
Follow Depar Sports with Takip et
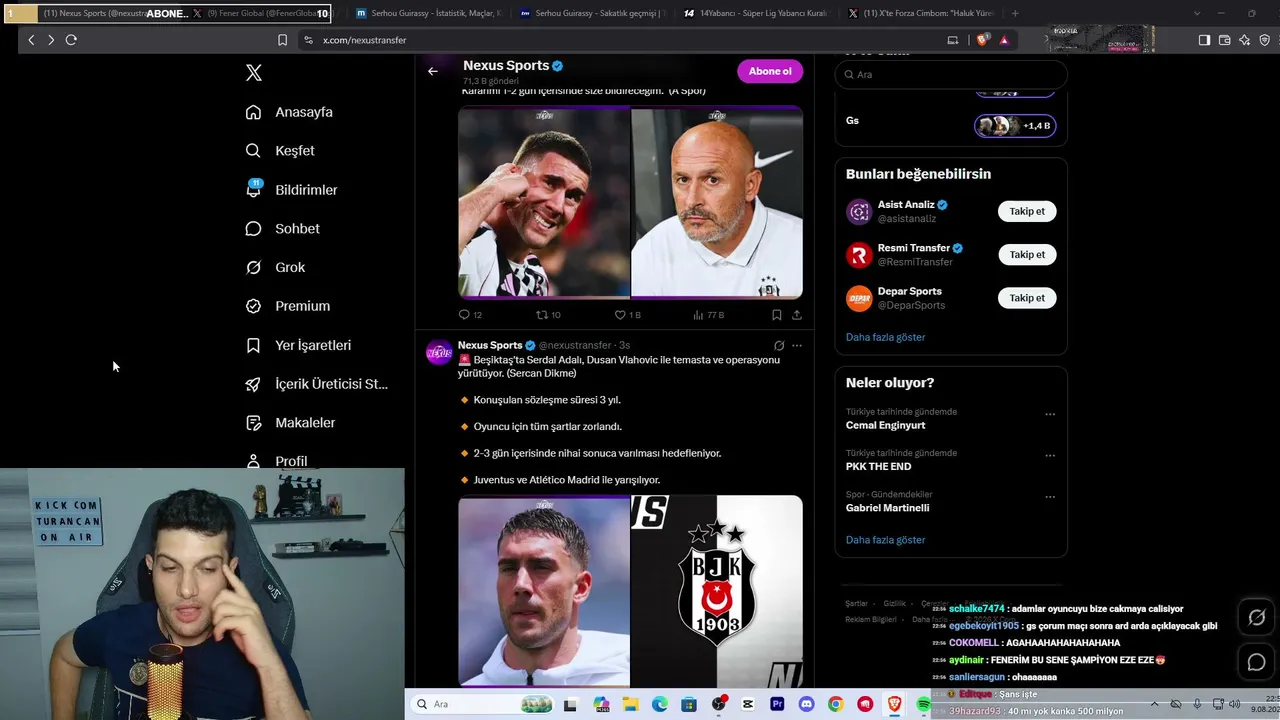click(1027, 298)
